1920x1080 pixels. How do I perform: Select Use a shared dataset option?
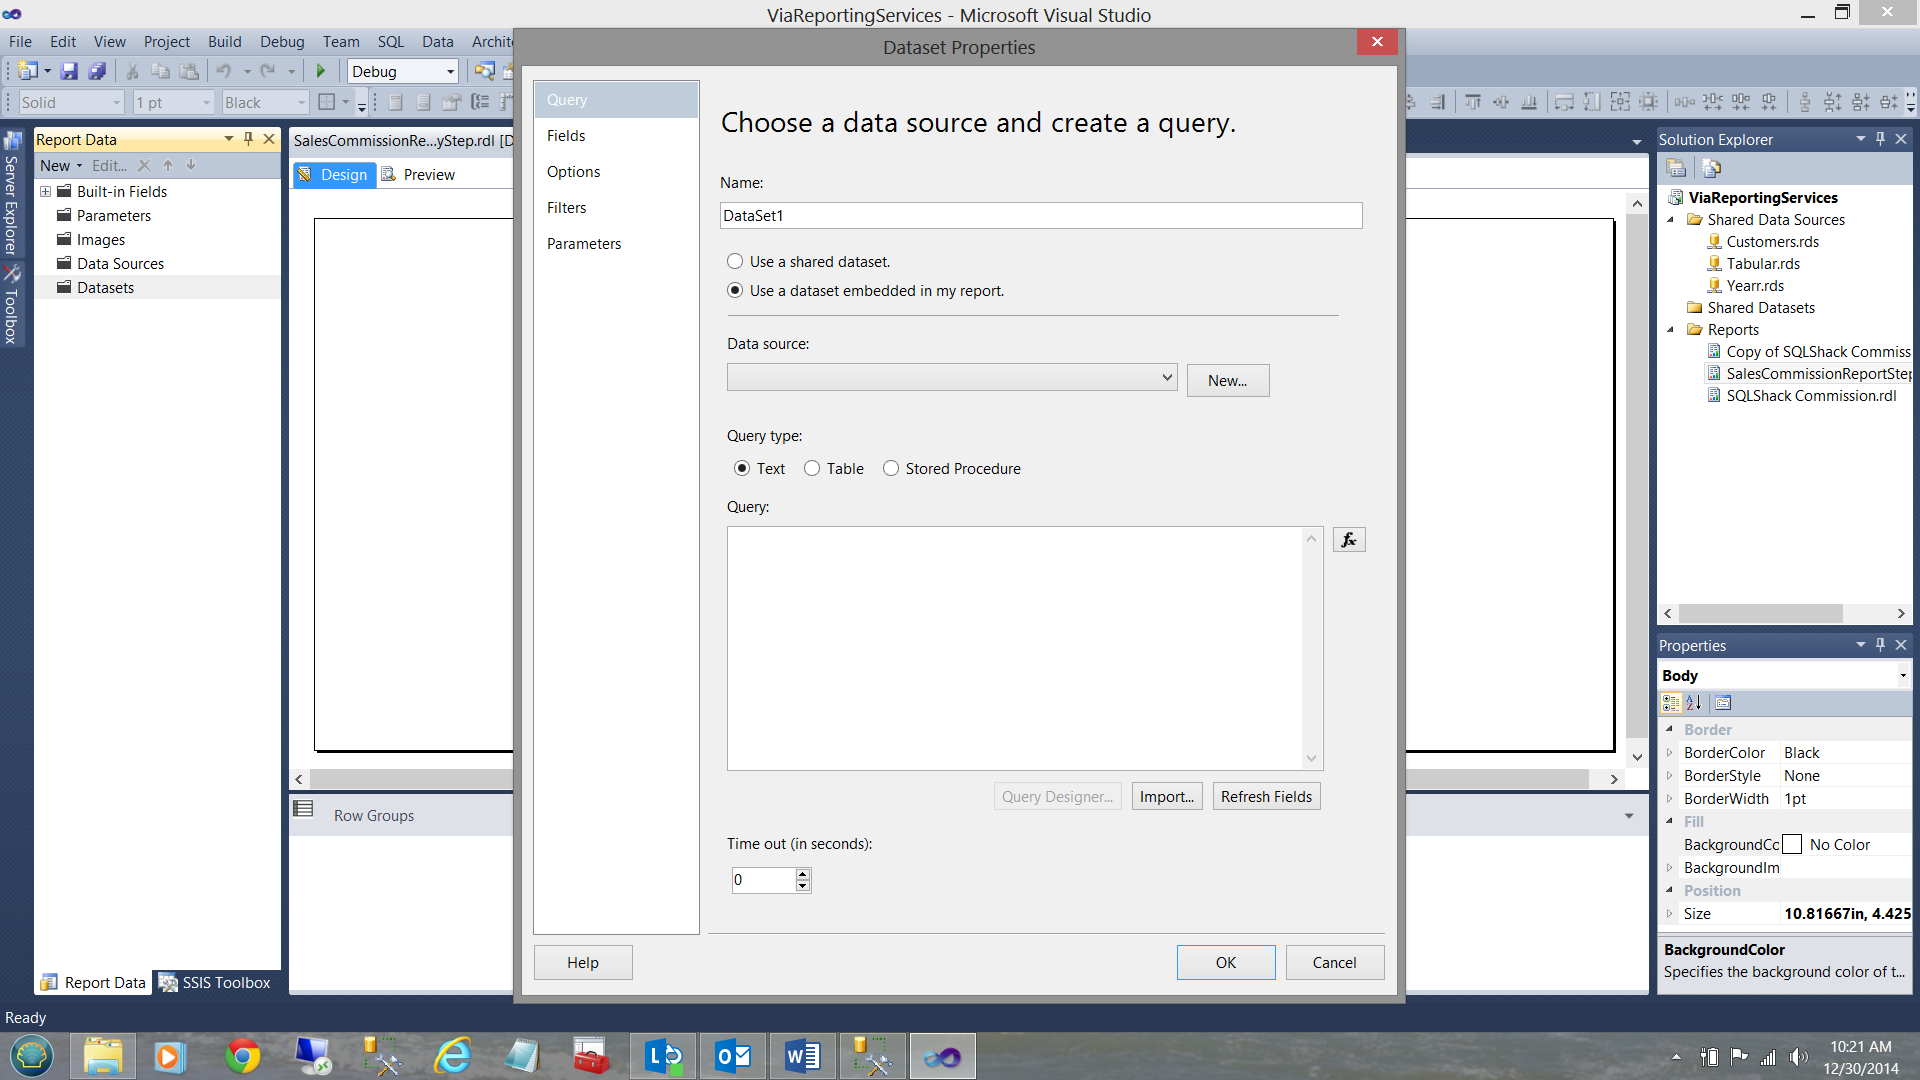click(x=735, y=262)
